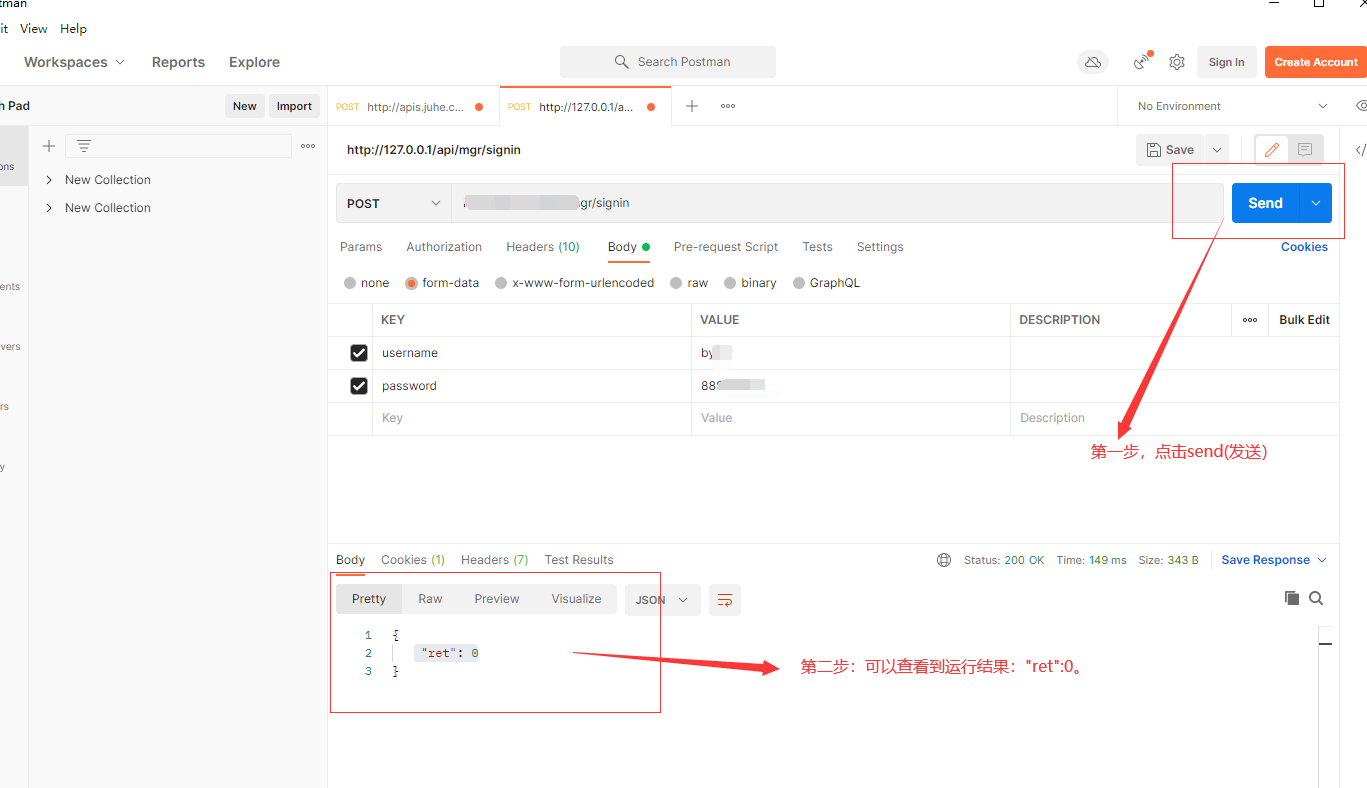Toggle the wrap lines icon
Viewport: 1367px width, 788px height.
[x=725, y=600]
